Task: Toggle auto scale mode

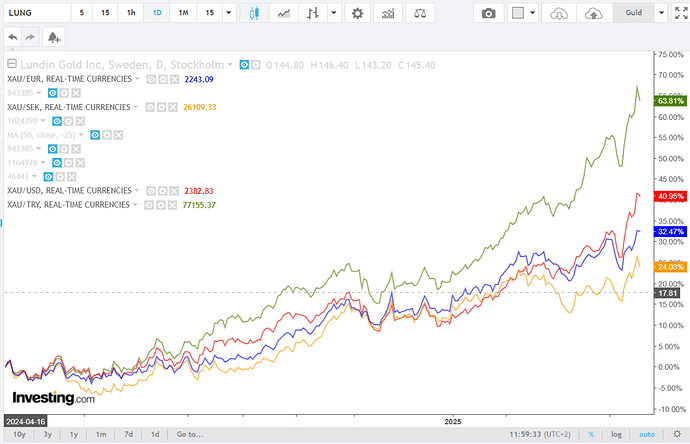Action: pyautogui.click(x=647, y=434)
